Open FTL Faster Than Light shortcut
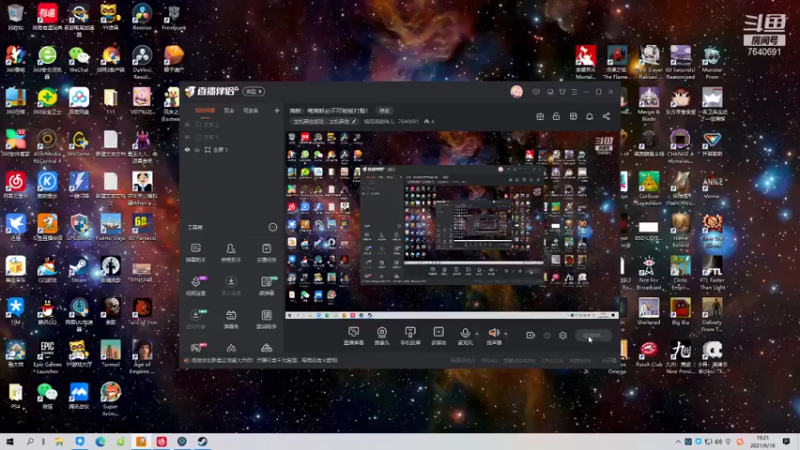This screenshot has height=450, width=800. click(712, 273)
